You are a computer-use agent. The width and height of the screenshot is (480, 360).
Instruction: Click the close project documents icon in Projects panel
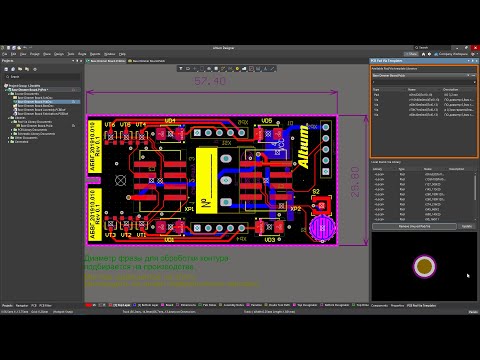click(27, 69)
